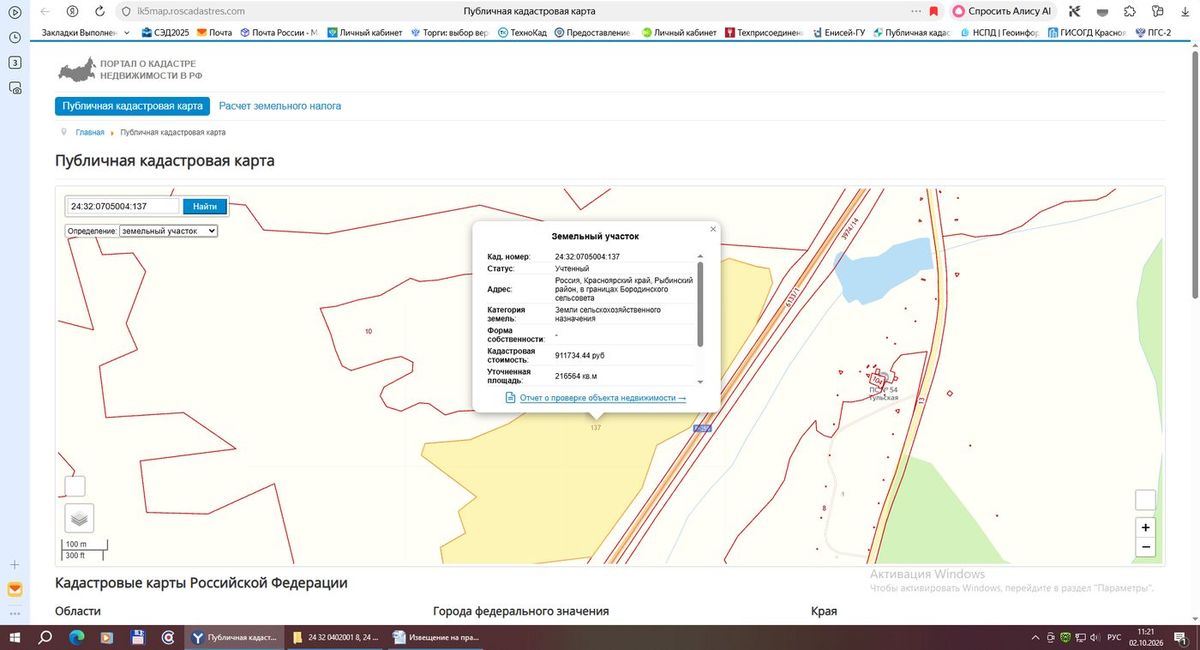
Task: Click the popup info scrollbar
Action: point(700,305)
